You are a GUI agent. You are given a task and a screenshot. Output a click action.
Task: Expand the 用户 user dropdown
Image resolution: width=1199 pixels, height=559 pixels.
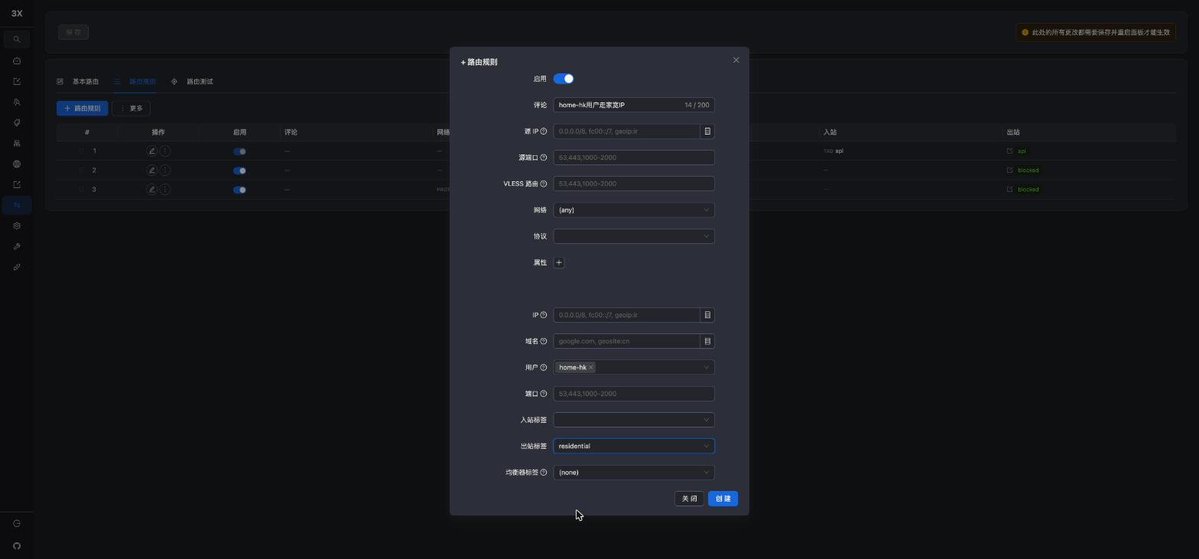coord(634,367)
